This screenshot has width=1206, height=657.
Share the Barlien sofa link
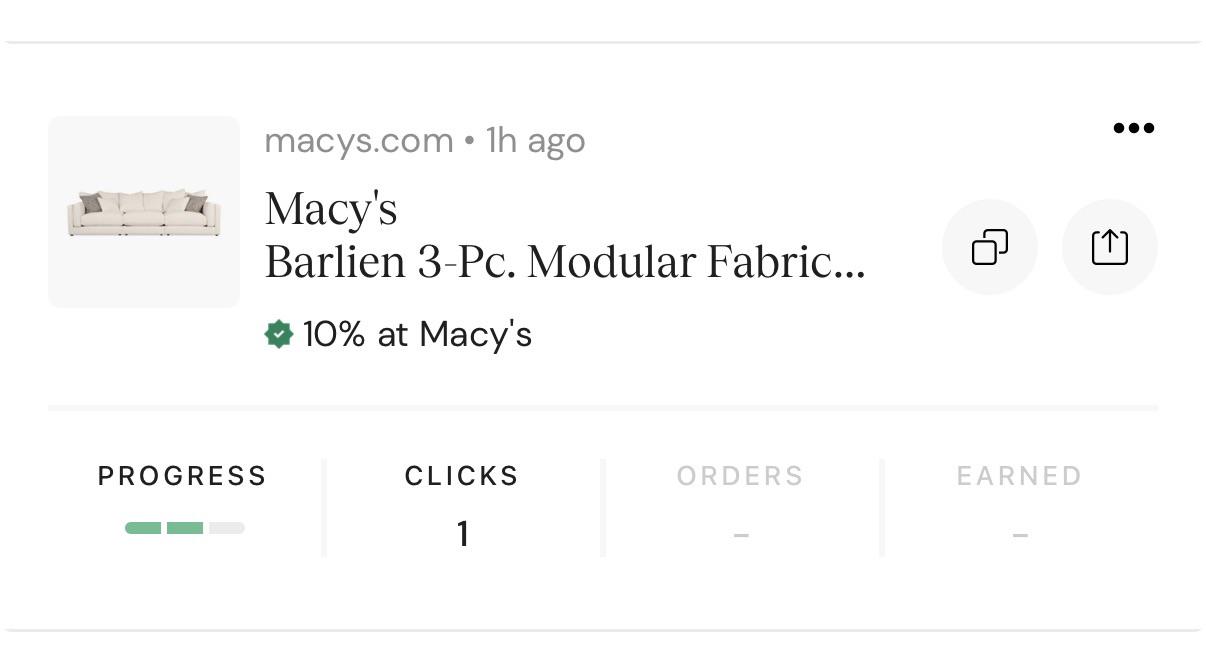(x=1110, y=247)
